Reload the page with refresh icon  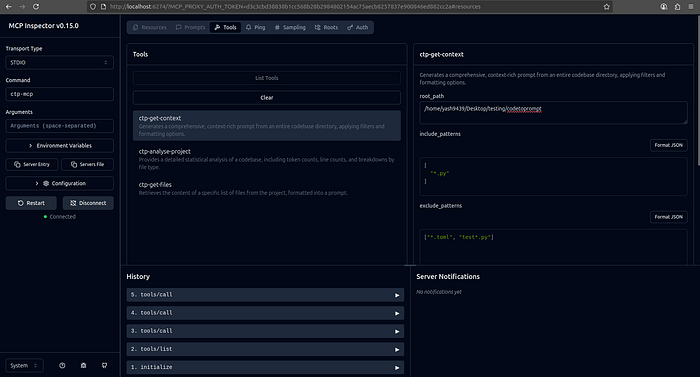36,7
